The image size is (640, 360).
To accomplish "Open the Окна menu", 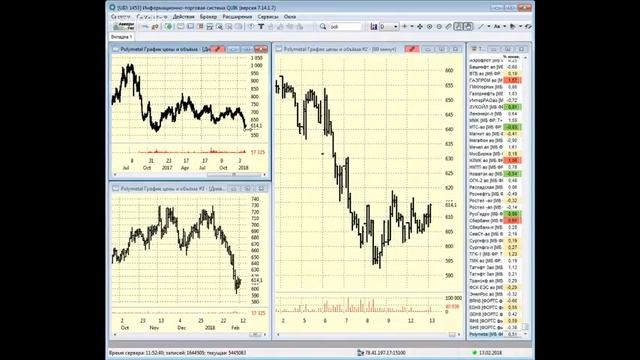I will [290, 17].
